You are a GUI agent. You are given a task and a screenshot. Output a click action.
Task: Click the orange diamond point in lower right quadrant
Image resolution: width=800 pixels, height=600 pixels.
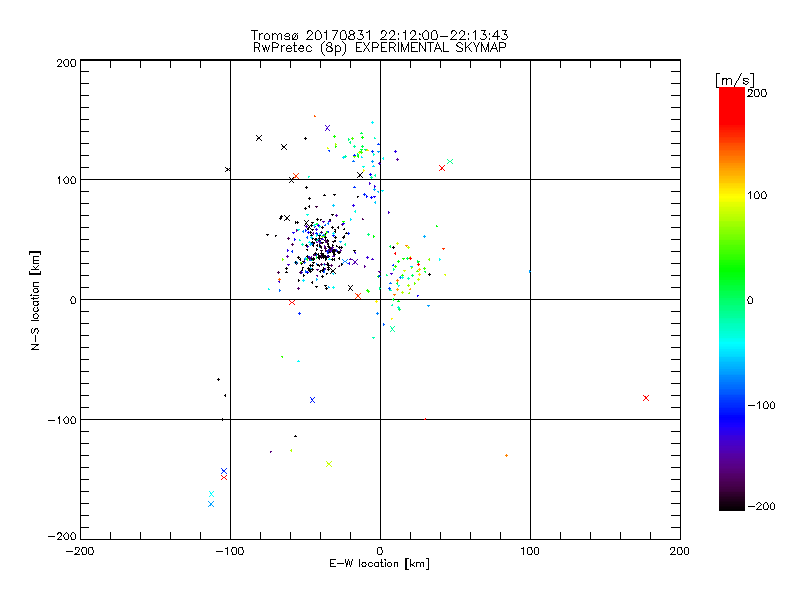(x=506, y=456)
